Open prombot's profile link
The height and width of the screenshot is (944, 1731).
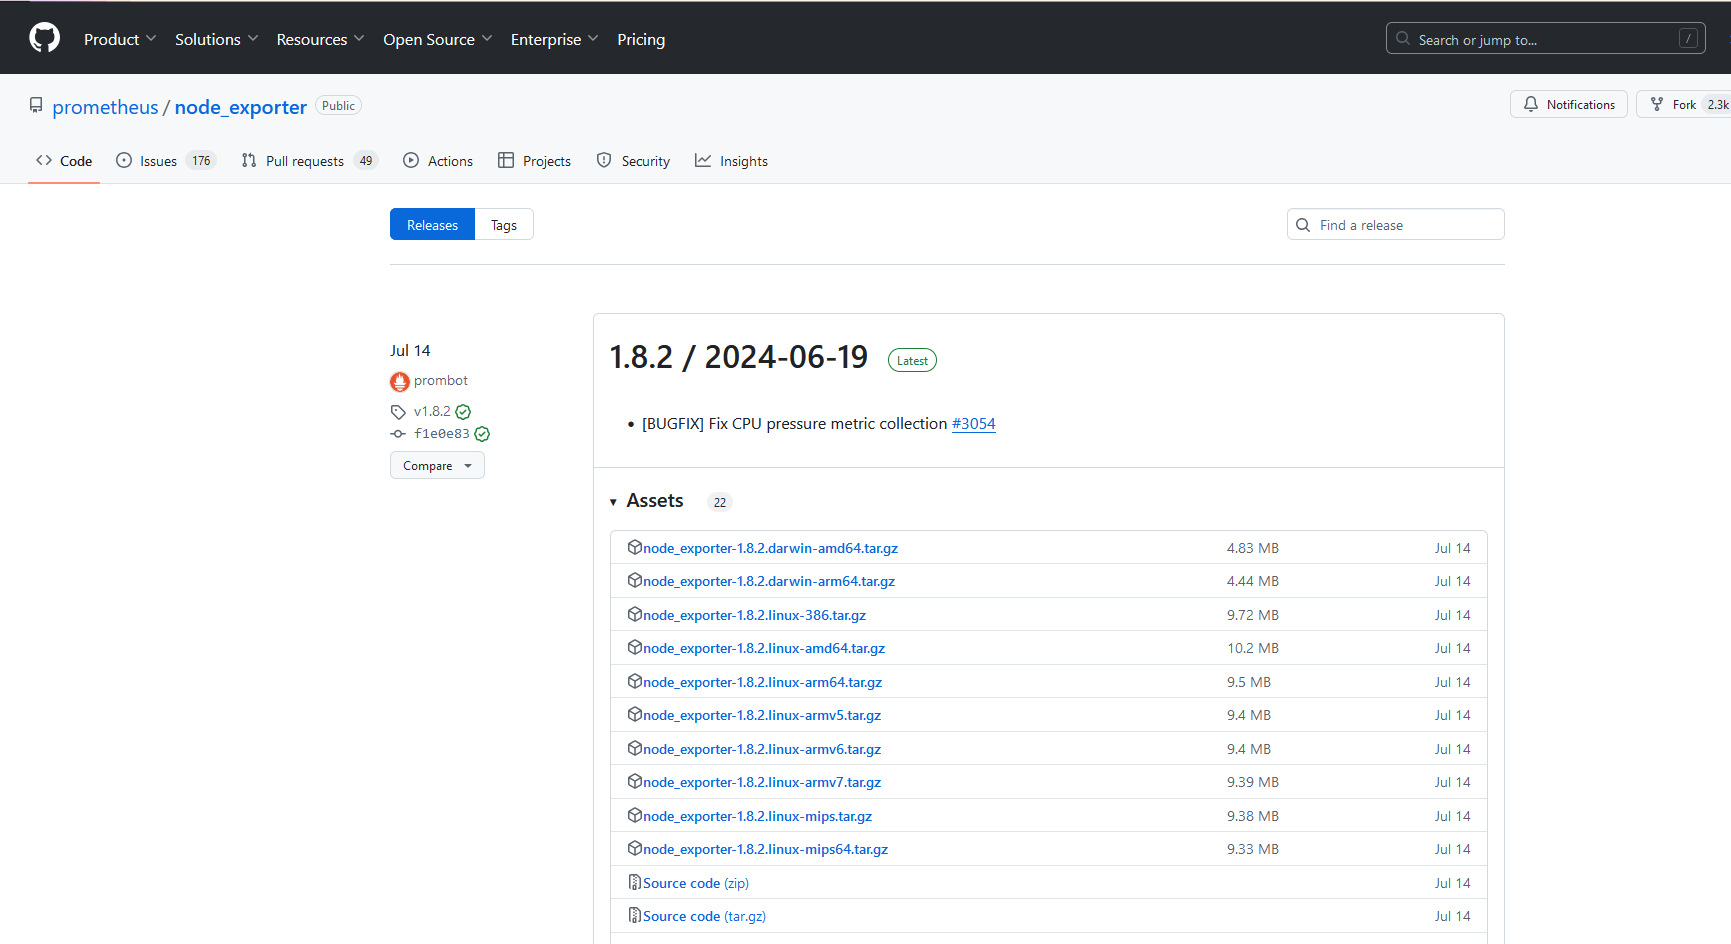click(x=441, y=381)
